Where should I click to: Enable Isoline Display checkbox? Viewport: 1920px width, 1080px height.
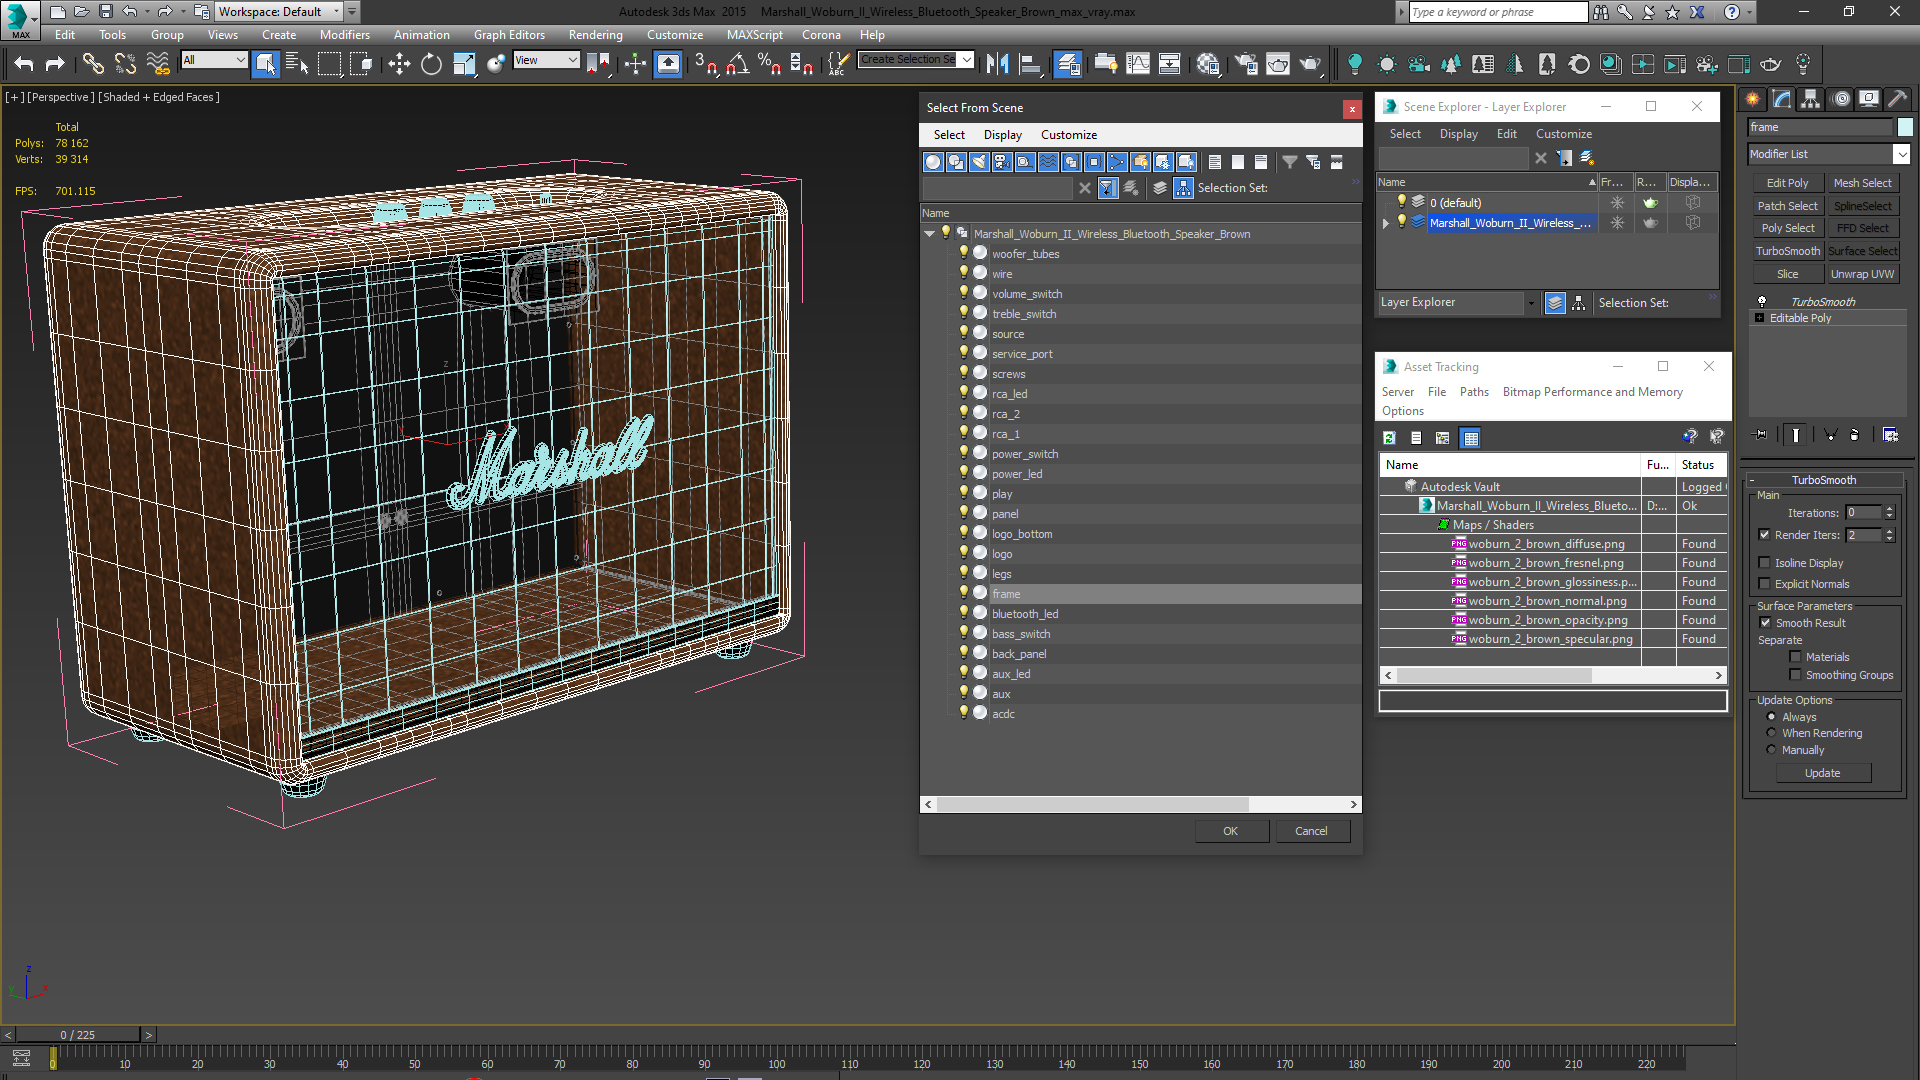[x=1765, y=563]
